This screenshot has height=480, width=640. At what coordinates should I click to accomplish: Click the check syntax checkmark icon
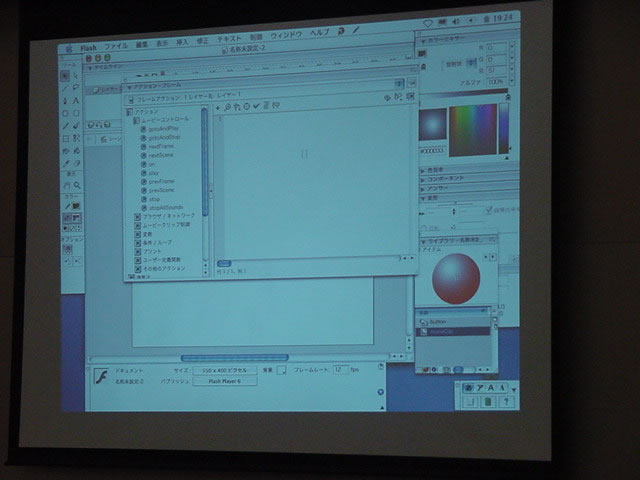[x=256, y=106]
